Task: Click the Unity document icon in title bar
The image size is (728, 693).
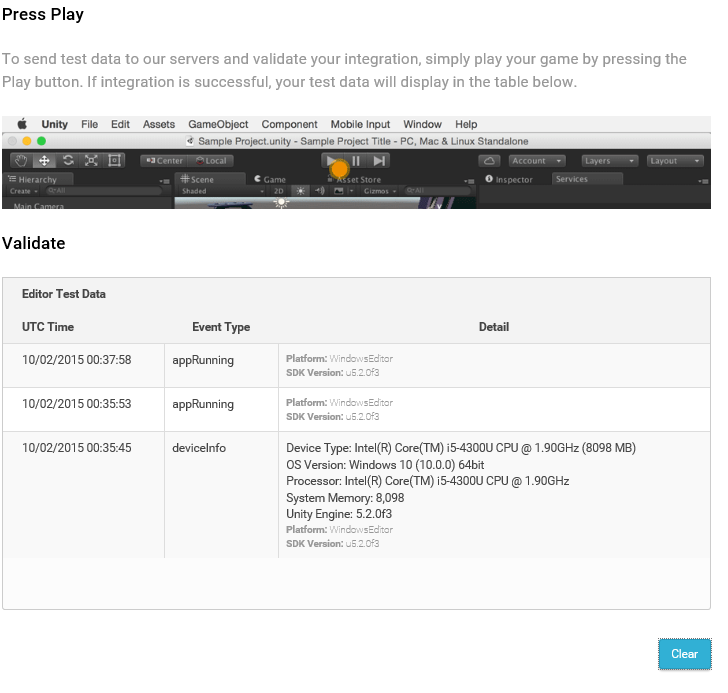Action: click(x=190, y=141)
